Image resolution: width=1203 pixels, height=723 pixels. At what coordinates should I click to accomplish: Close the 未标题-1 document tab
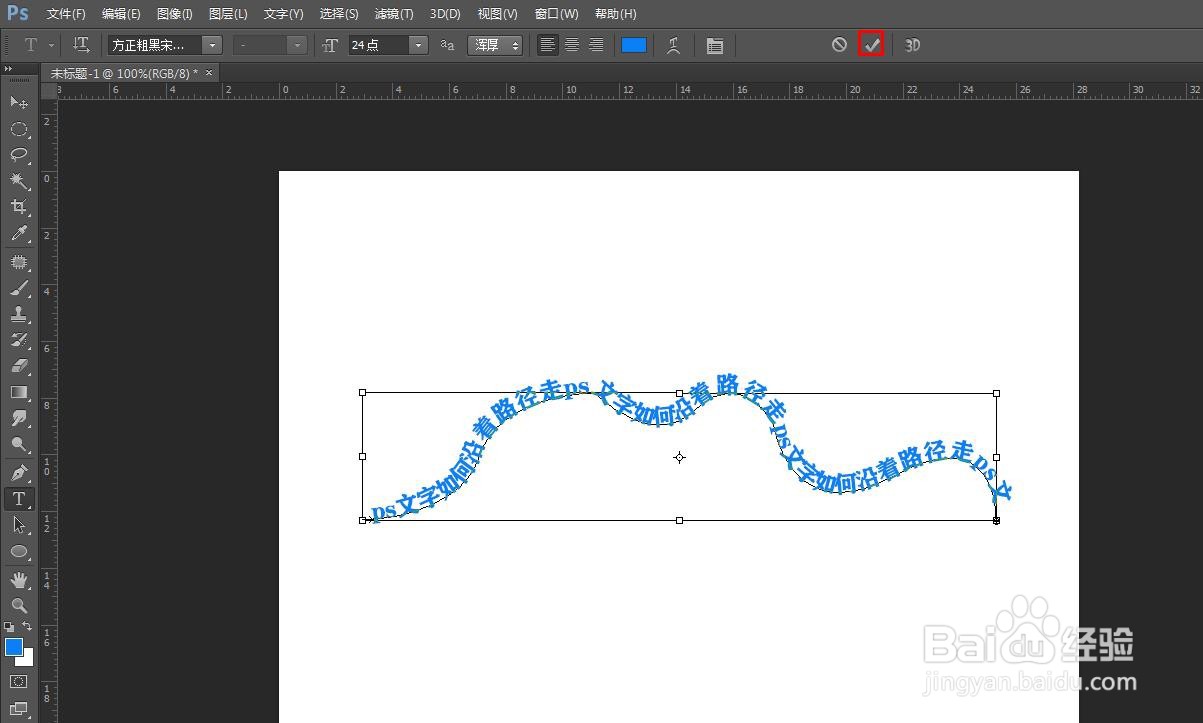(209, 73)
